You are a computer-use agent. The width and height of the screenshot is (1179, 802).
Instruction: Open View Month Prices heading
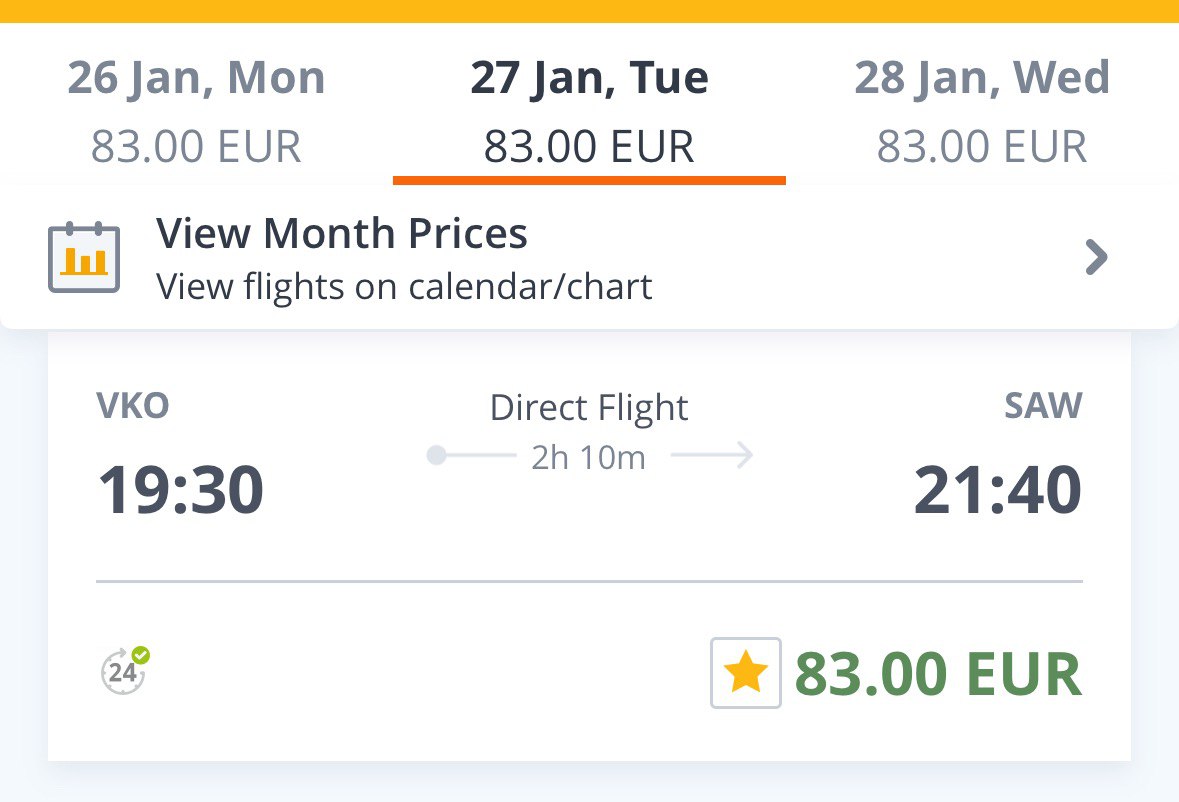coord(341,233)
